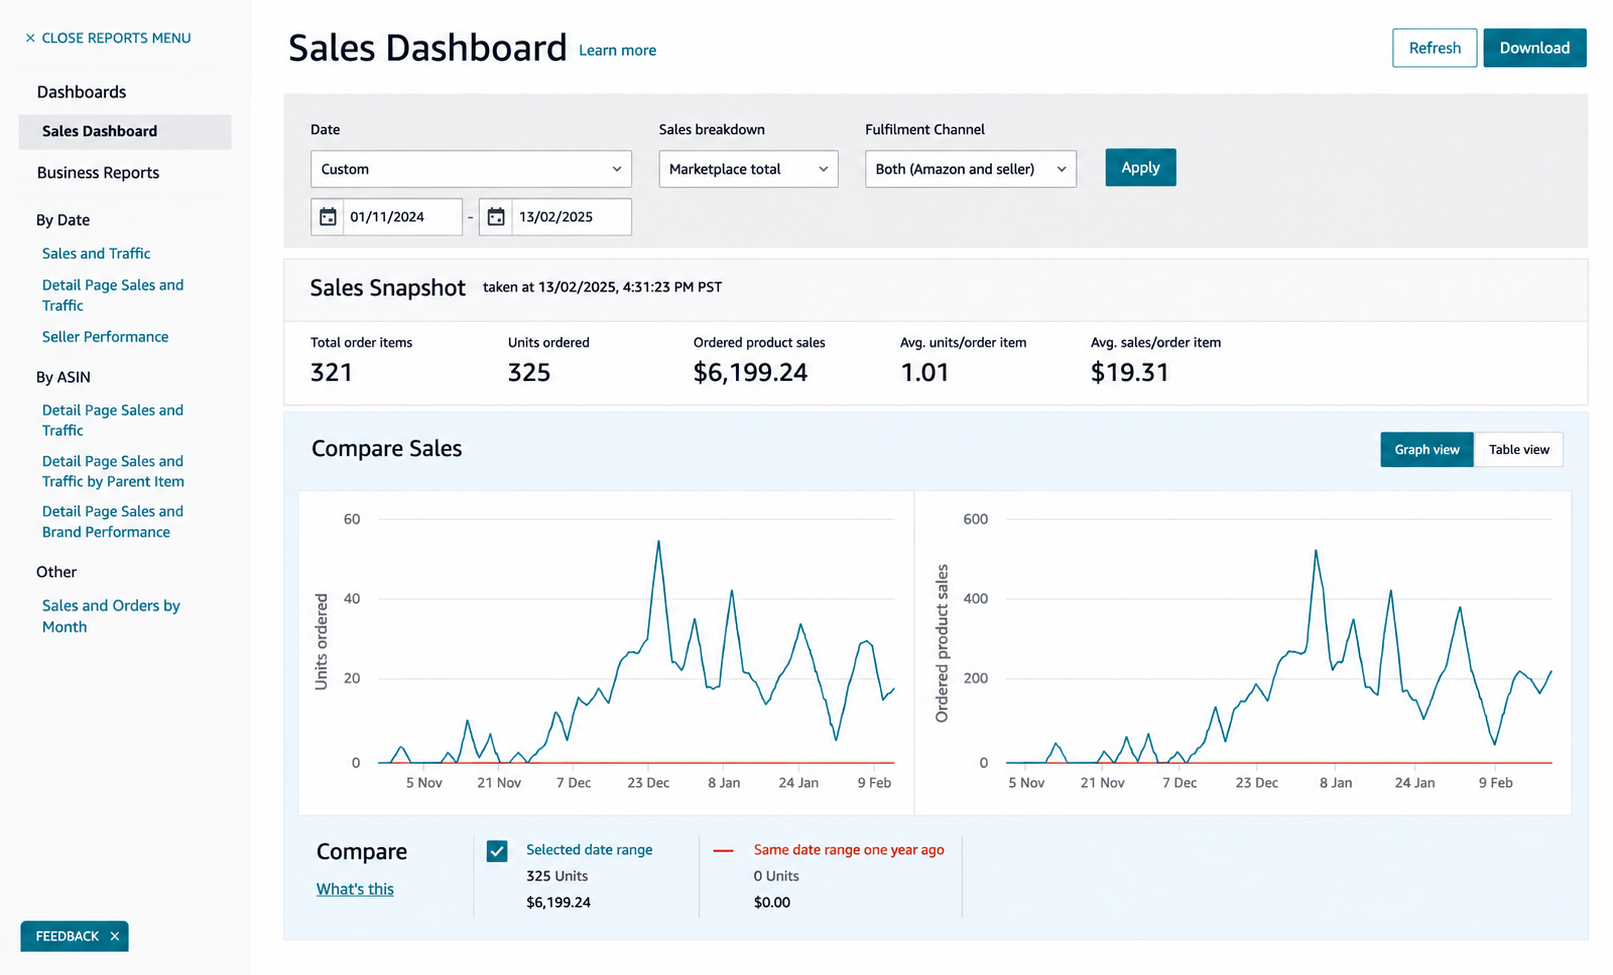Click the Close Reports Menu text
The image size is (1613, 975).
tap(116, 38)
